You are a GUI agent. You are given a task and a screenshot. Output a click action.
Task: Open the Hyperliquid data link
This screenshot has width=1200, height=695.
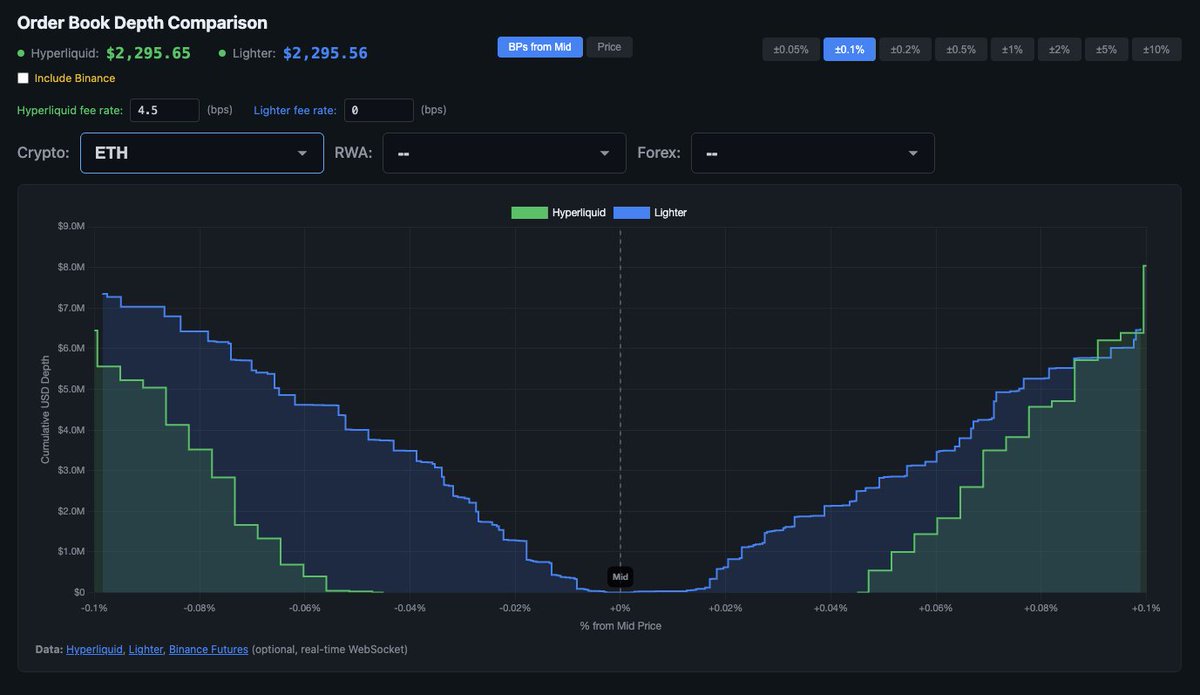point(94,650)
